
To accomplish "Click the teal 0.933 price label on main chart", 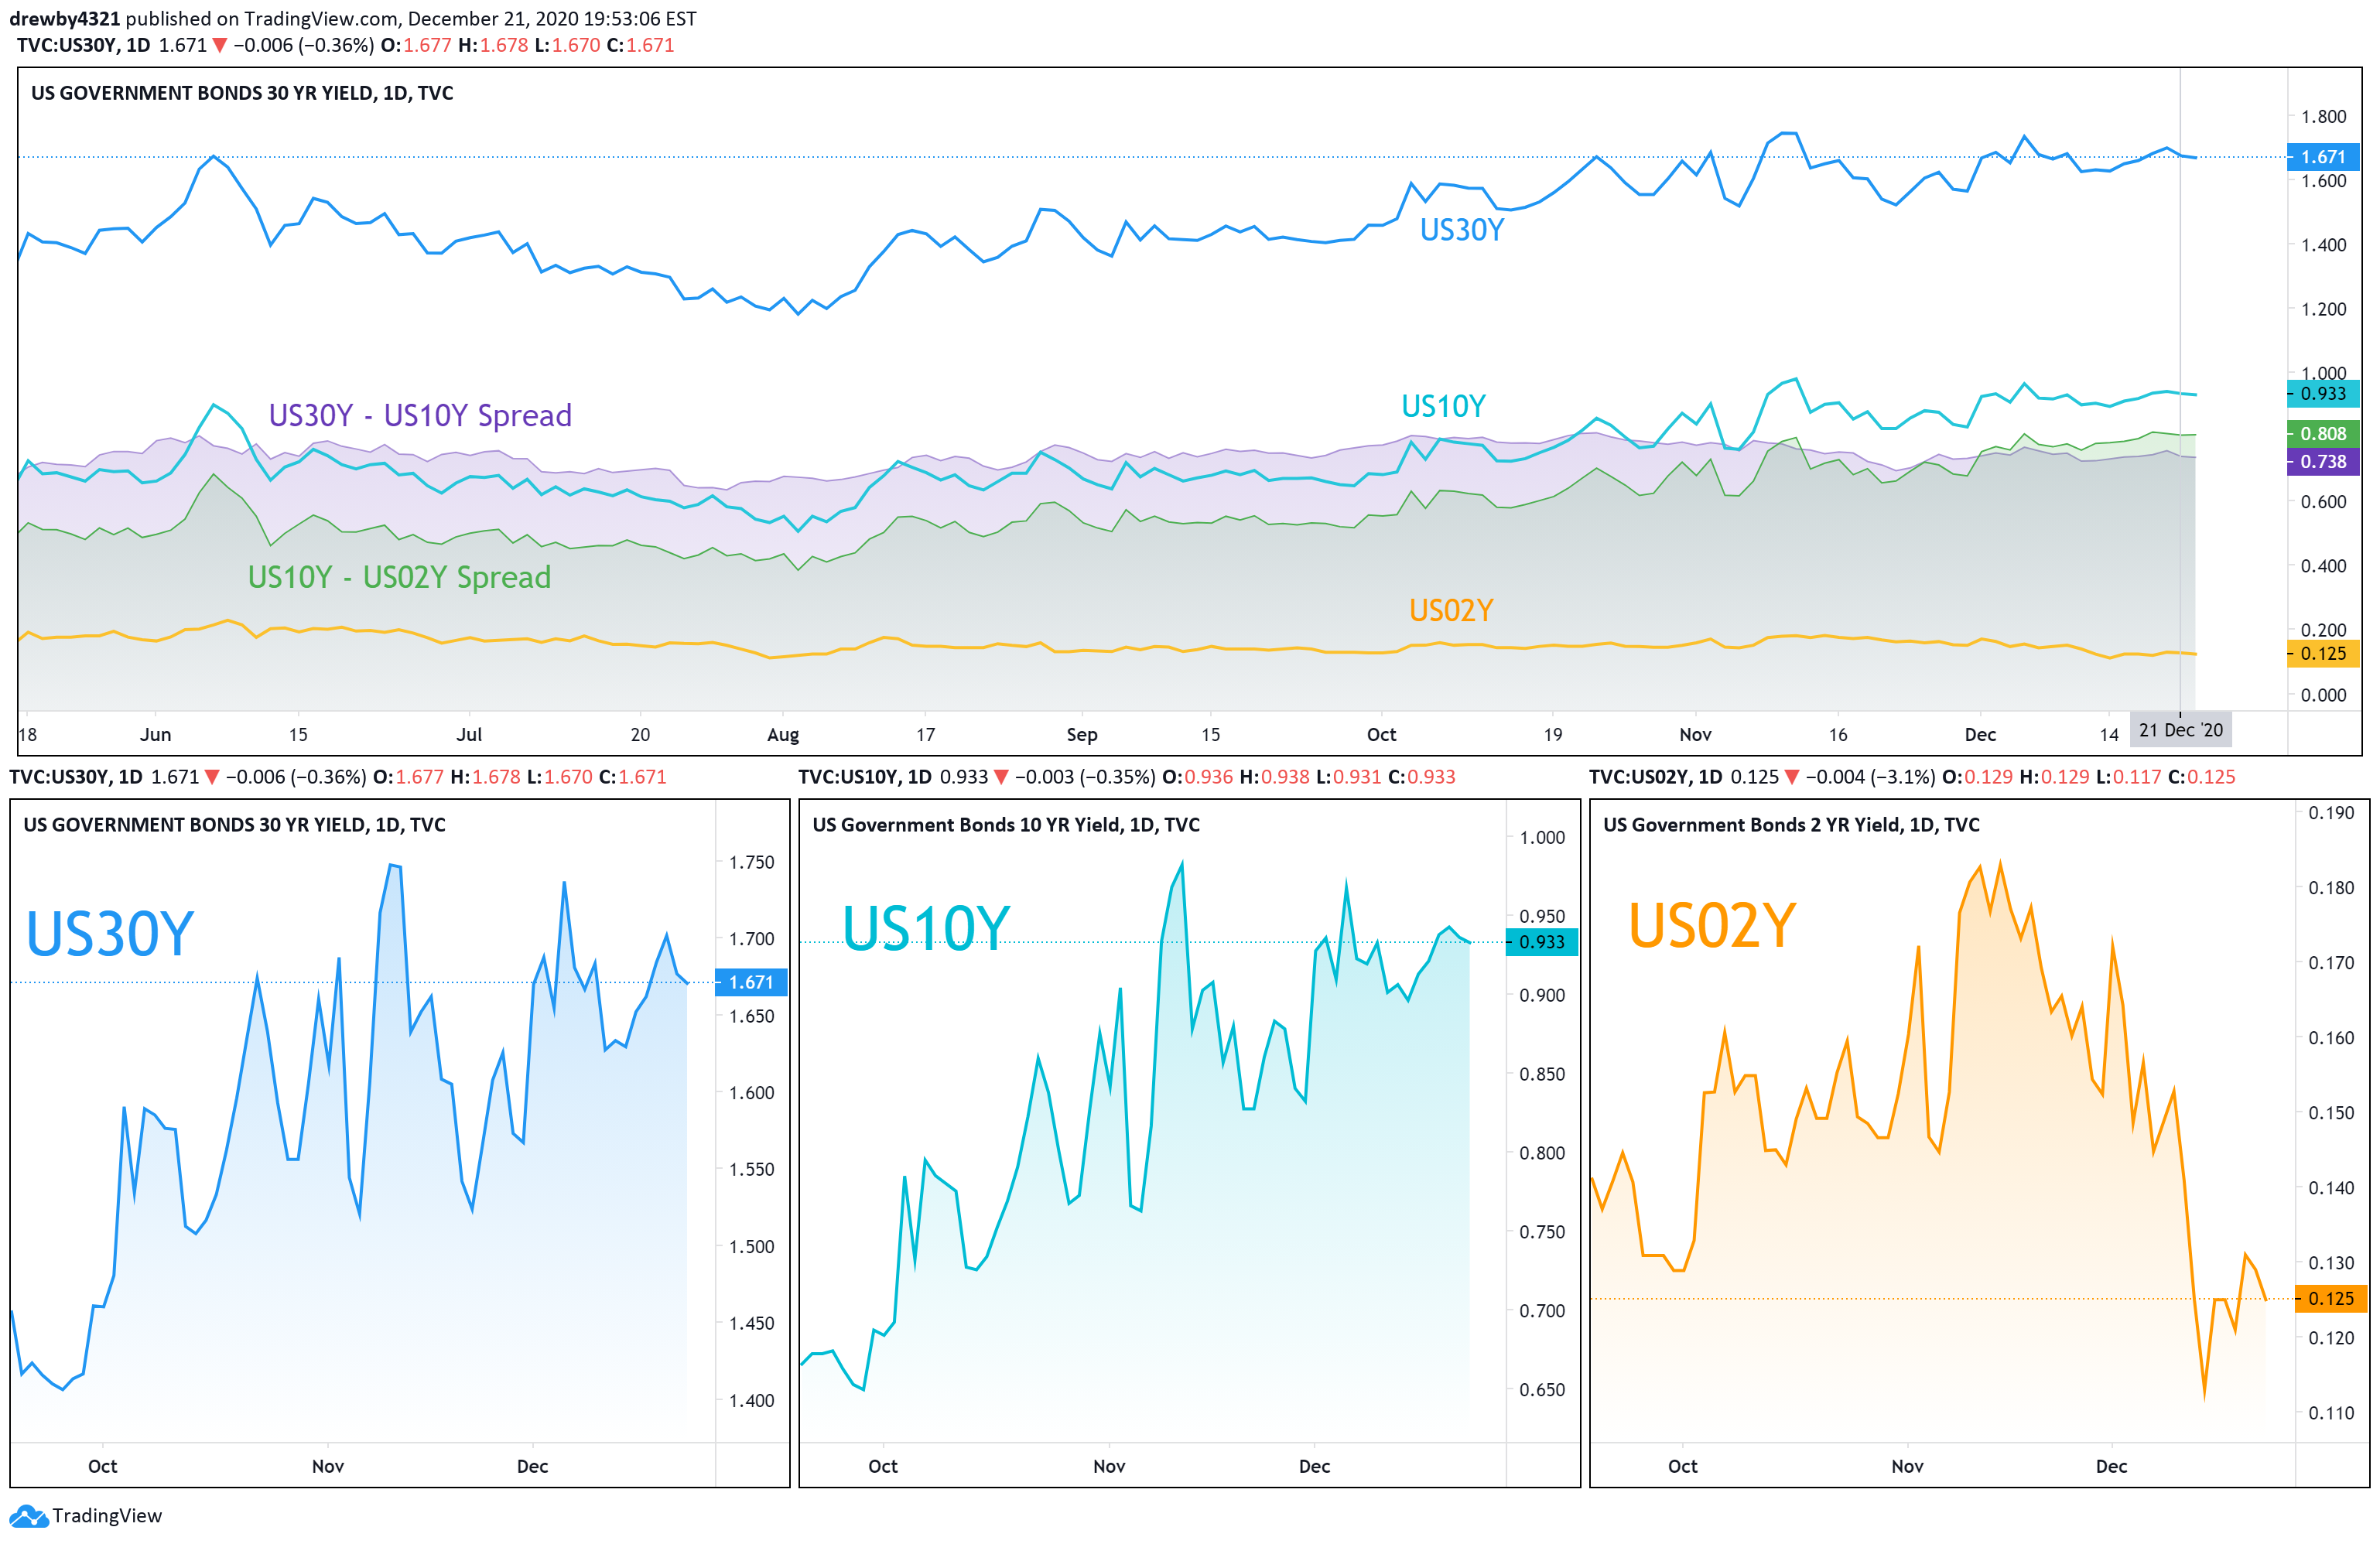I will click(x=2323, y=394).
